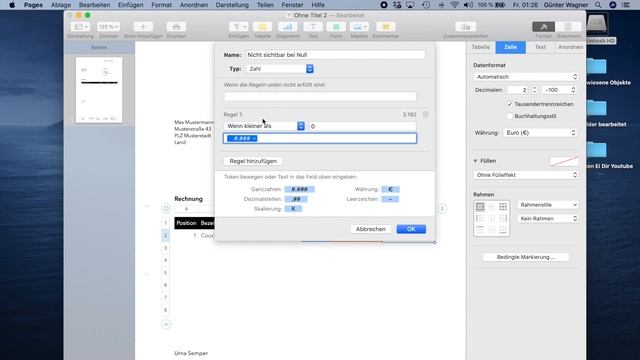Viewport: 640px width, 360px height.
Task: Open the Kein Rahmen dropdown
Action: 548,219
